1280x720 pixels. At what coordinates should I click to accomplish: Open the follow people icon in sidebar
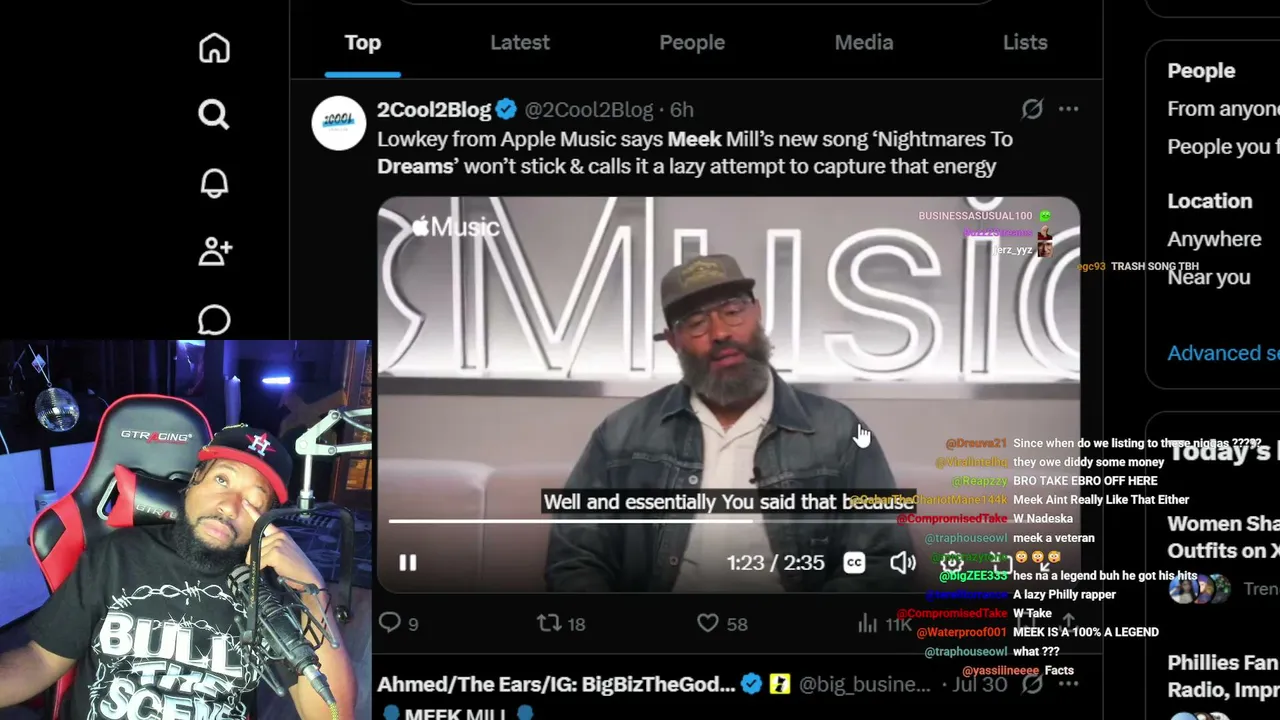[x=214, y=251]
